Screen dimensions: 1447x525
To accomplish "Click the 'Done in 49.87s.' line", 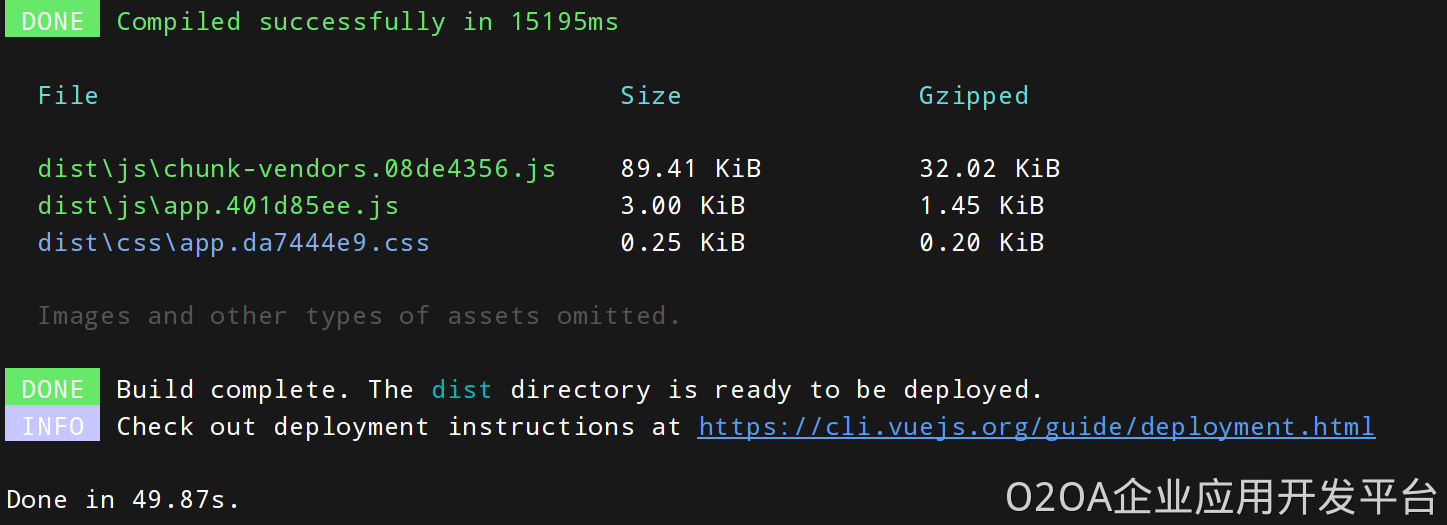I will tap(123, 500).
